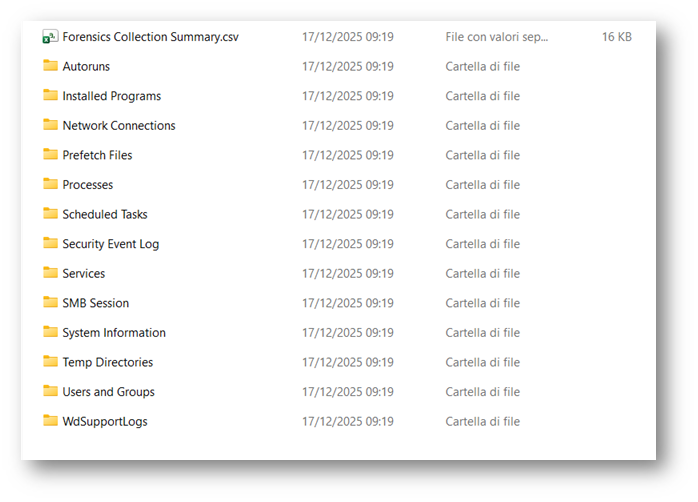This screenshot has height=502, width=698.
Task: Select the Autoruns folder name
Action: pyautogui.click(x=86, y=66)
